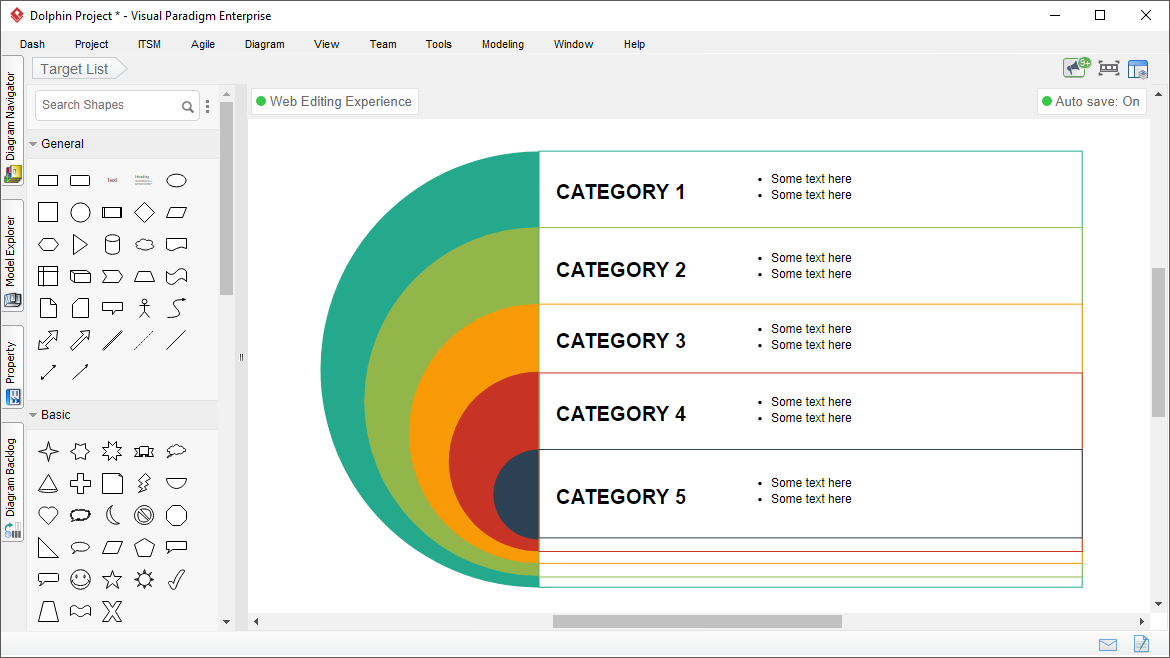Select the crescent moon shape

(x=112, y=515)
